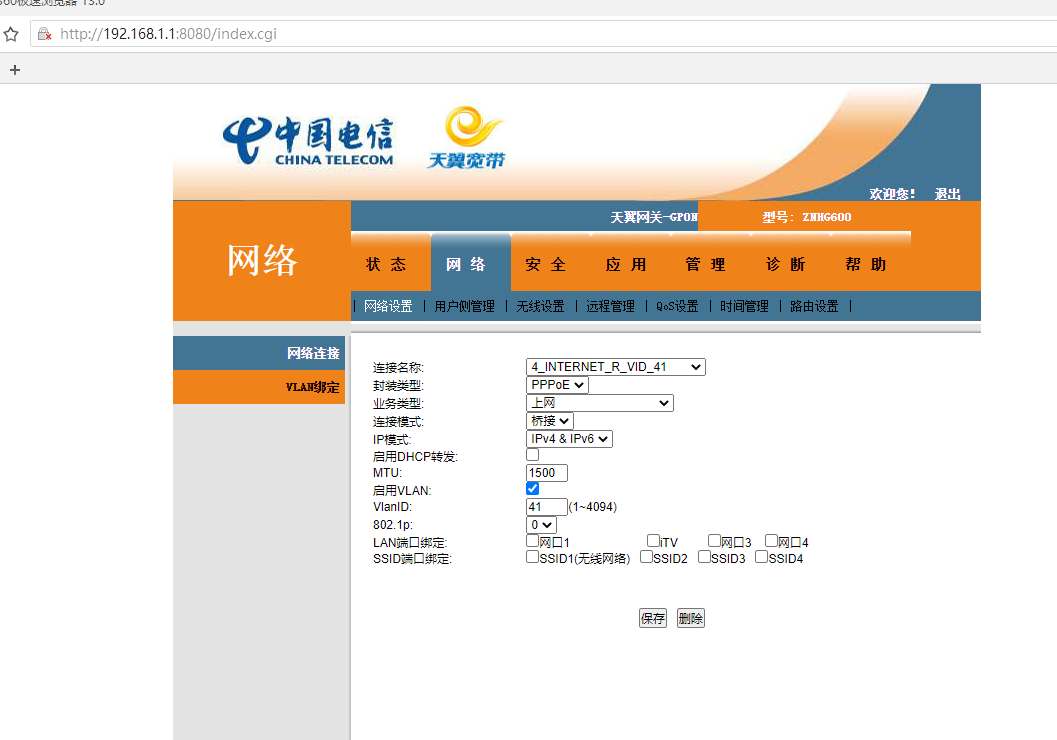Image resolution: width=1057 pixels, height=740 pixels.
Task: Click the 保存 button
Action: (x=652, y=618)
